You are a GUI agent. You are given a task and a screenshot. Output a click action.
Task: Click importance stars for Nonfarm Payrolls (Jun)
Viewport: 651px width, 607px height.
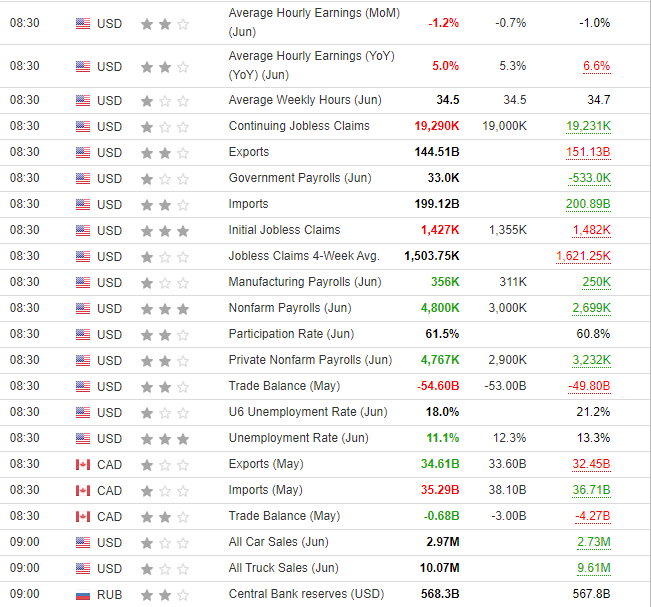click(165, 309)
